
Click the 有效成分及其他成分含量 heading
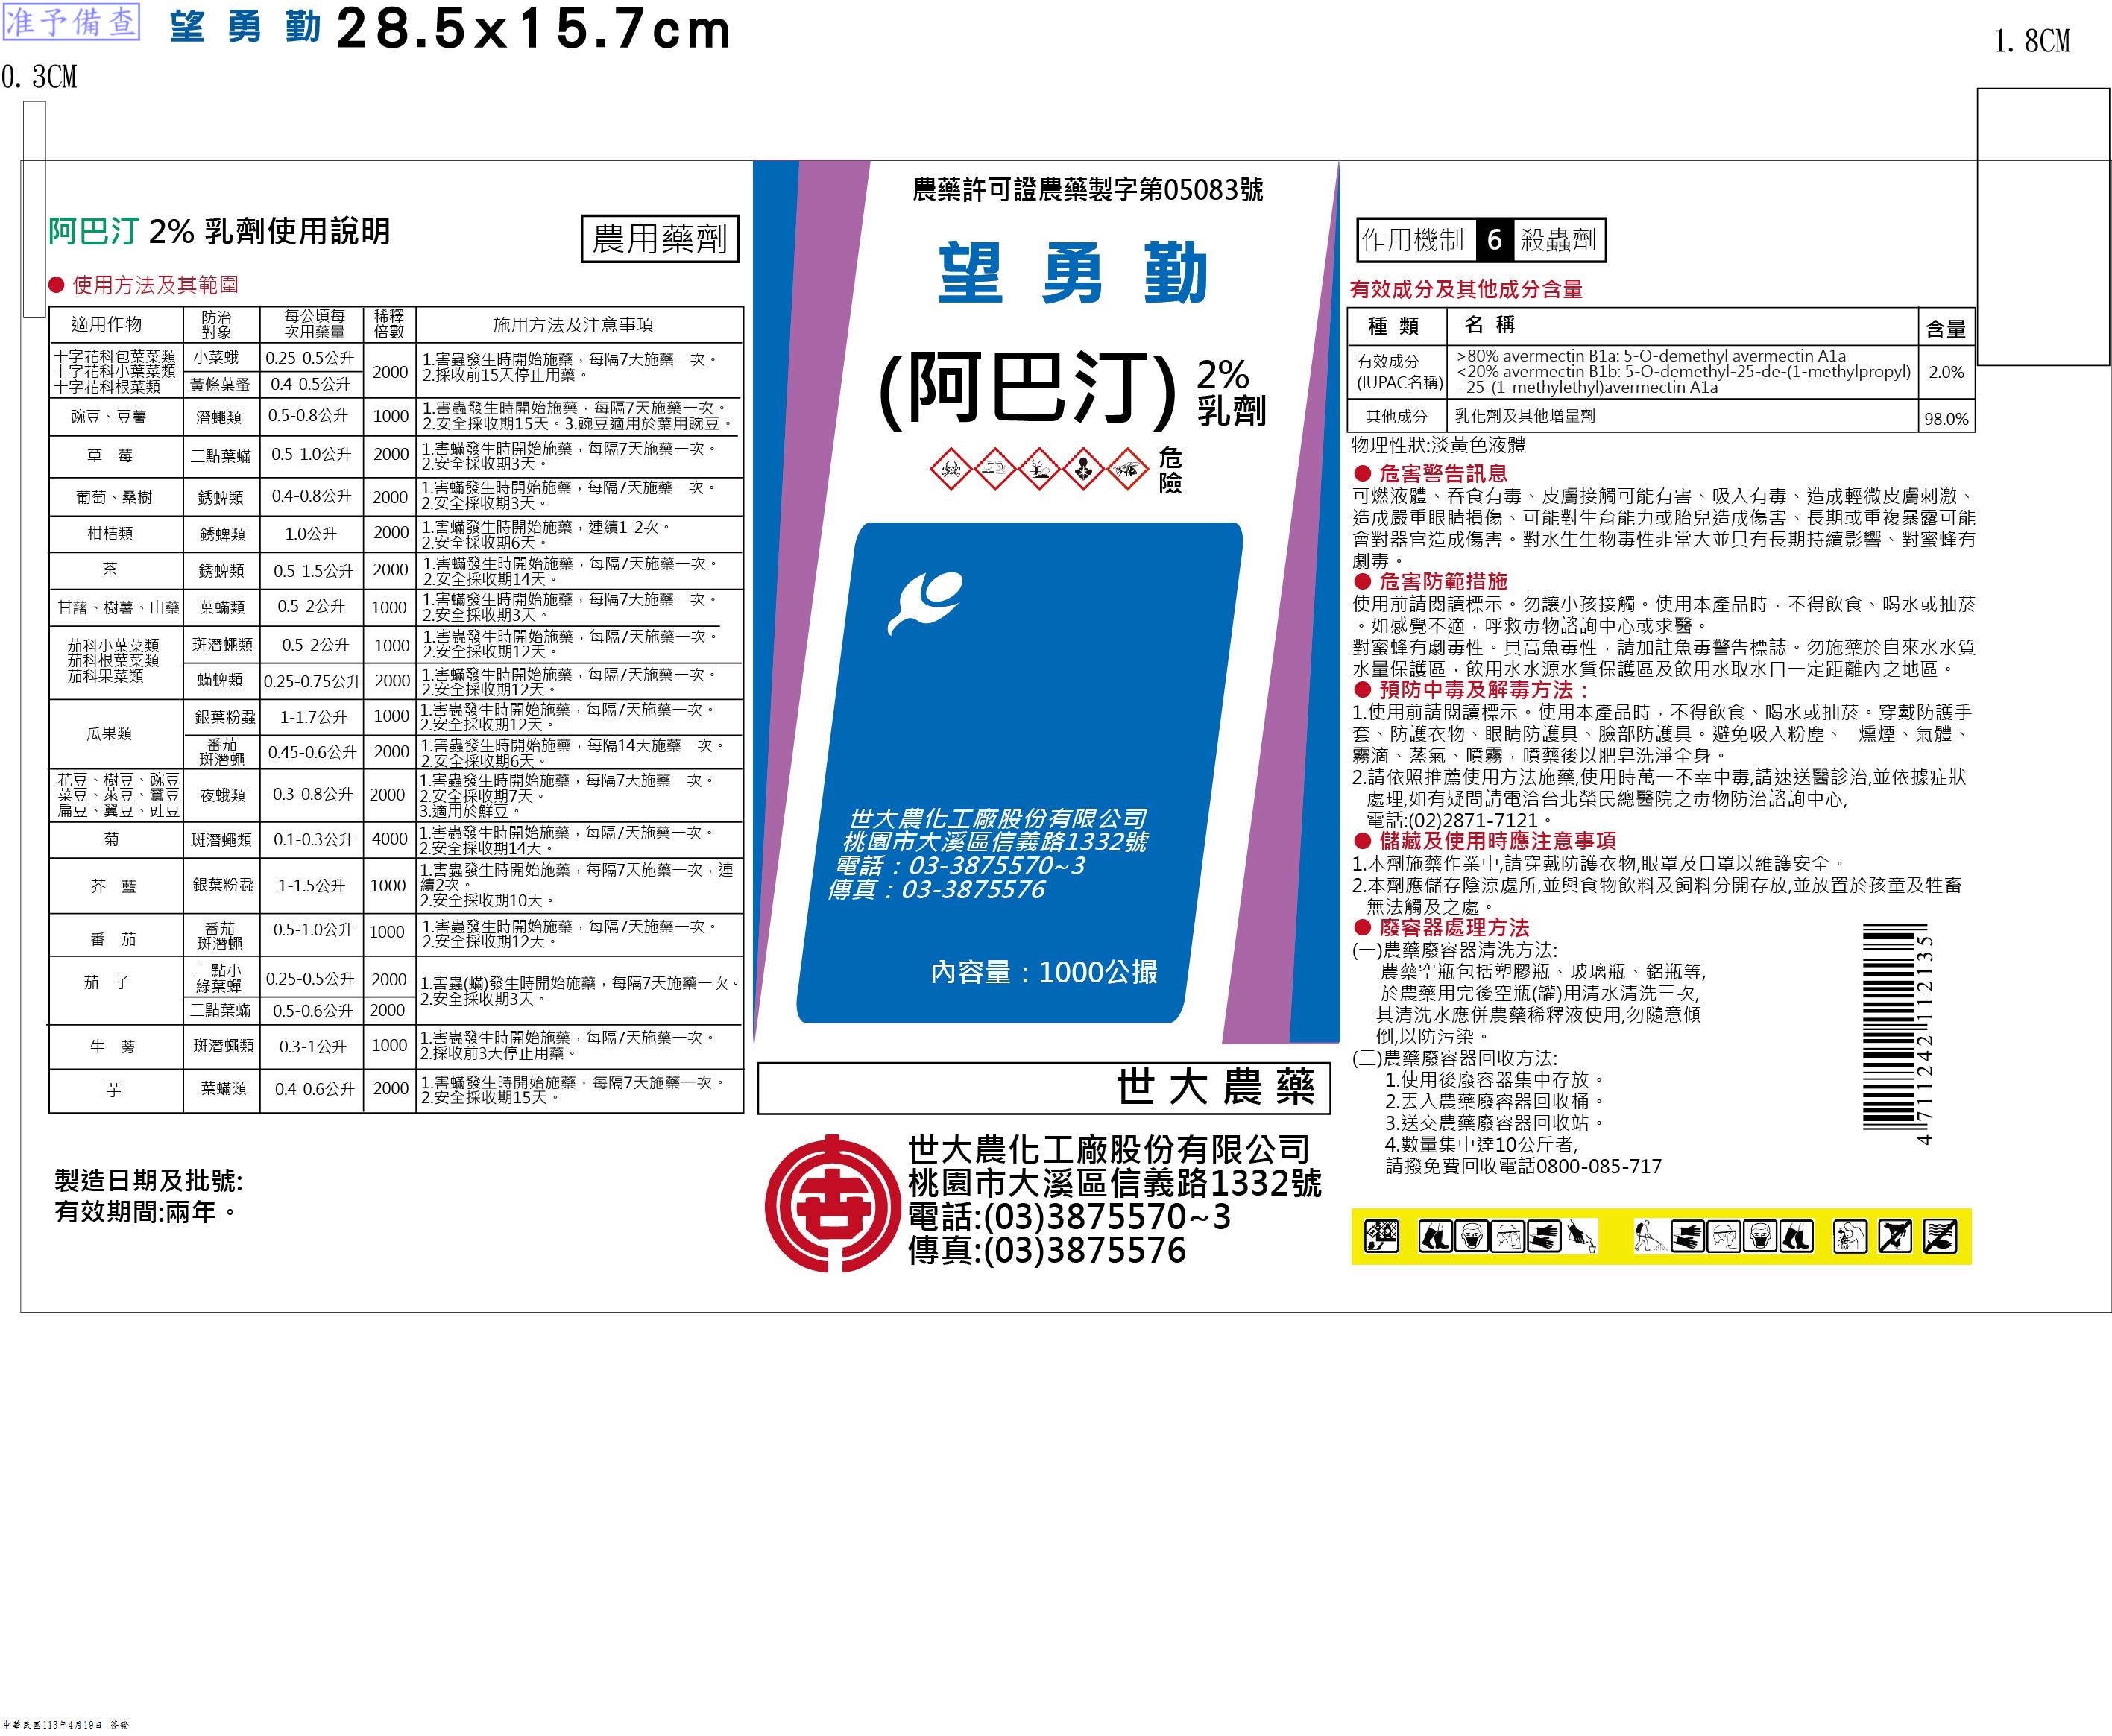pos(1466,290)
